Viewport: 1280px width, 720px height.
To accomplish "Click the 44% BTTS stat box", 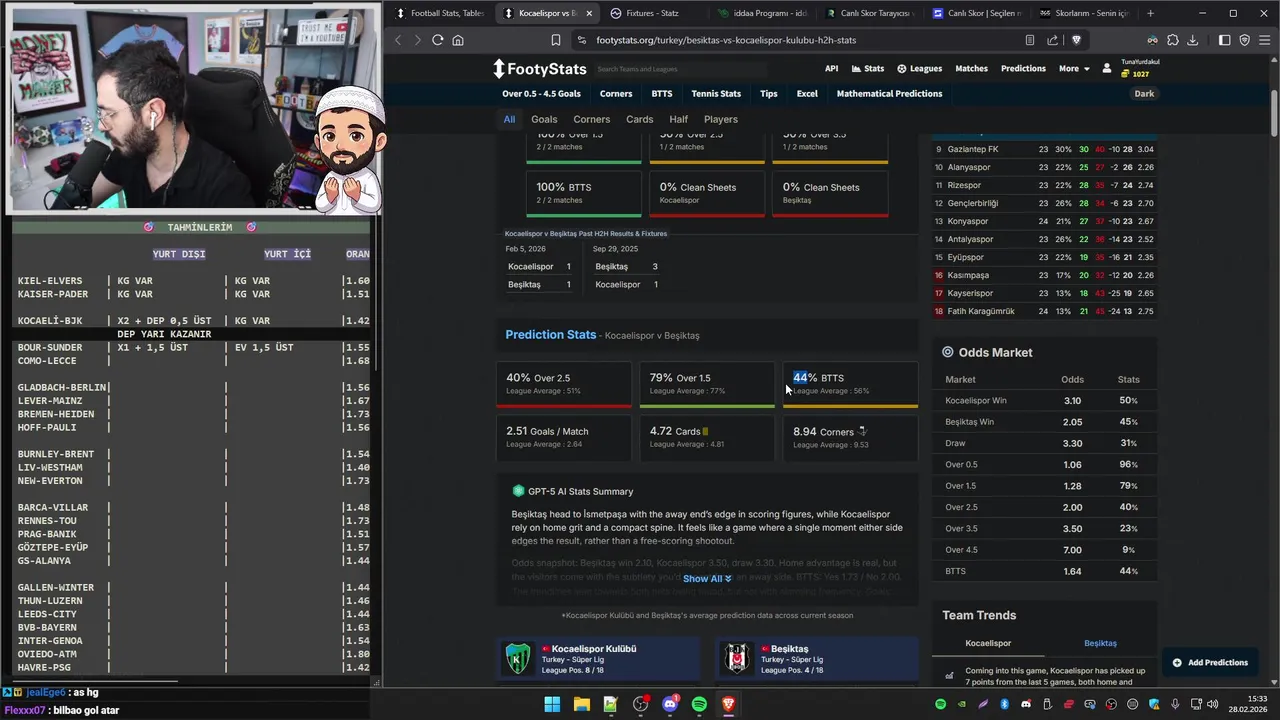I will click(850, 384).
